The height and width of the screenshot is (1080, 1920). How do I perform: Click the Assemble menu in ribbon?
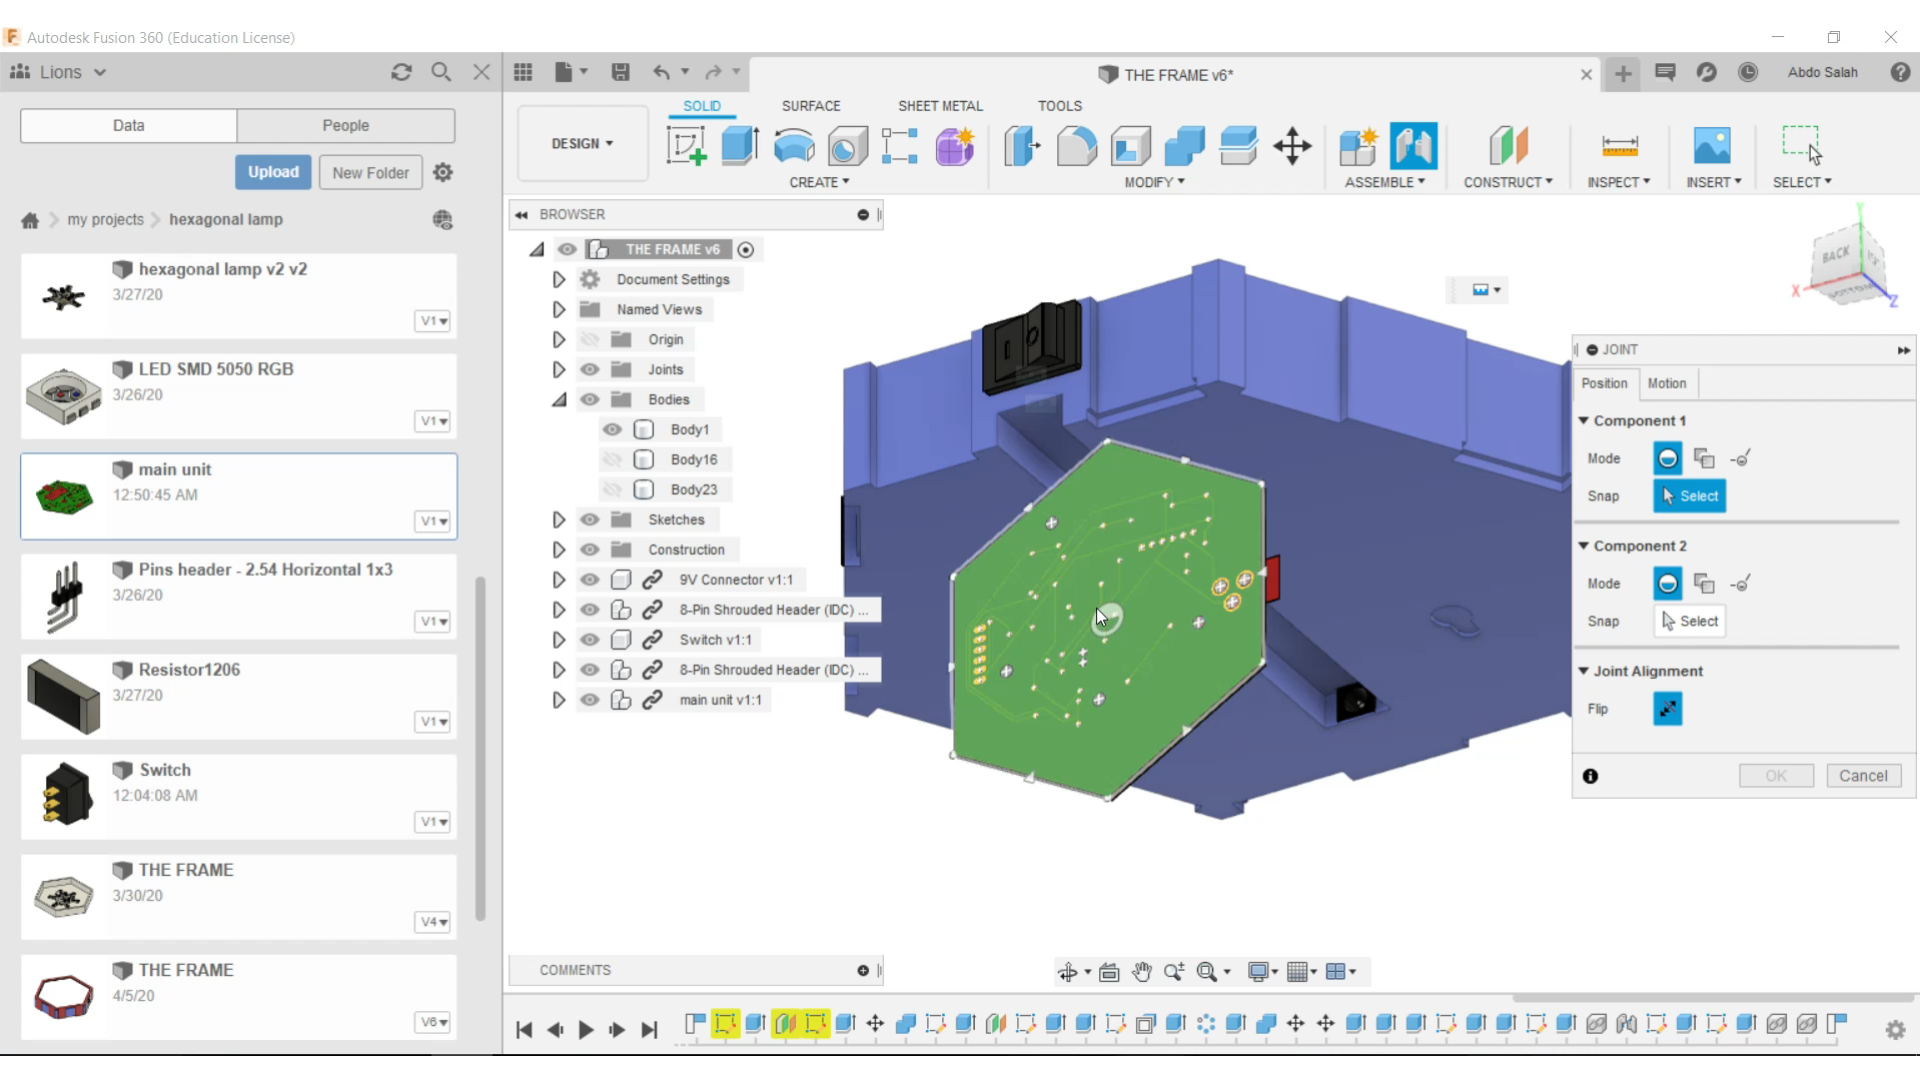pos(1385,182)
